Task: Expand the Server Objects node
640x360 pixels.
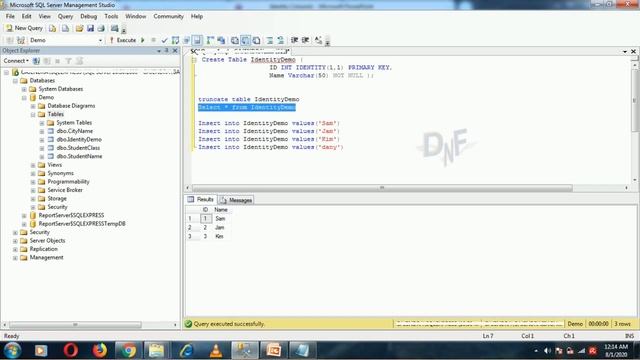Action: click(15, 241)
